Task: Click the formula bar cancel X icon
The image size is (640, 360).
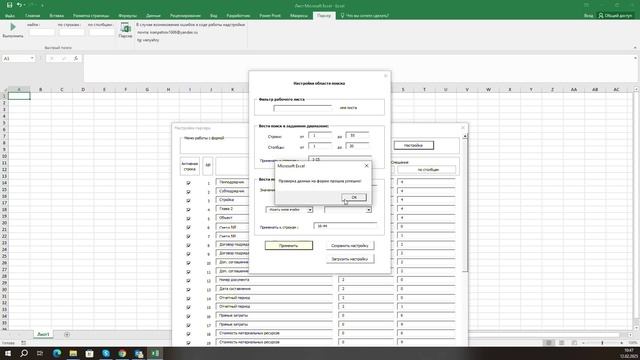Action: click(x=51, y=58)
